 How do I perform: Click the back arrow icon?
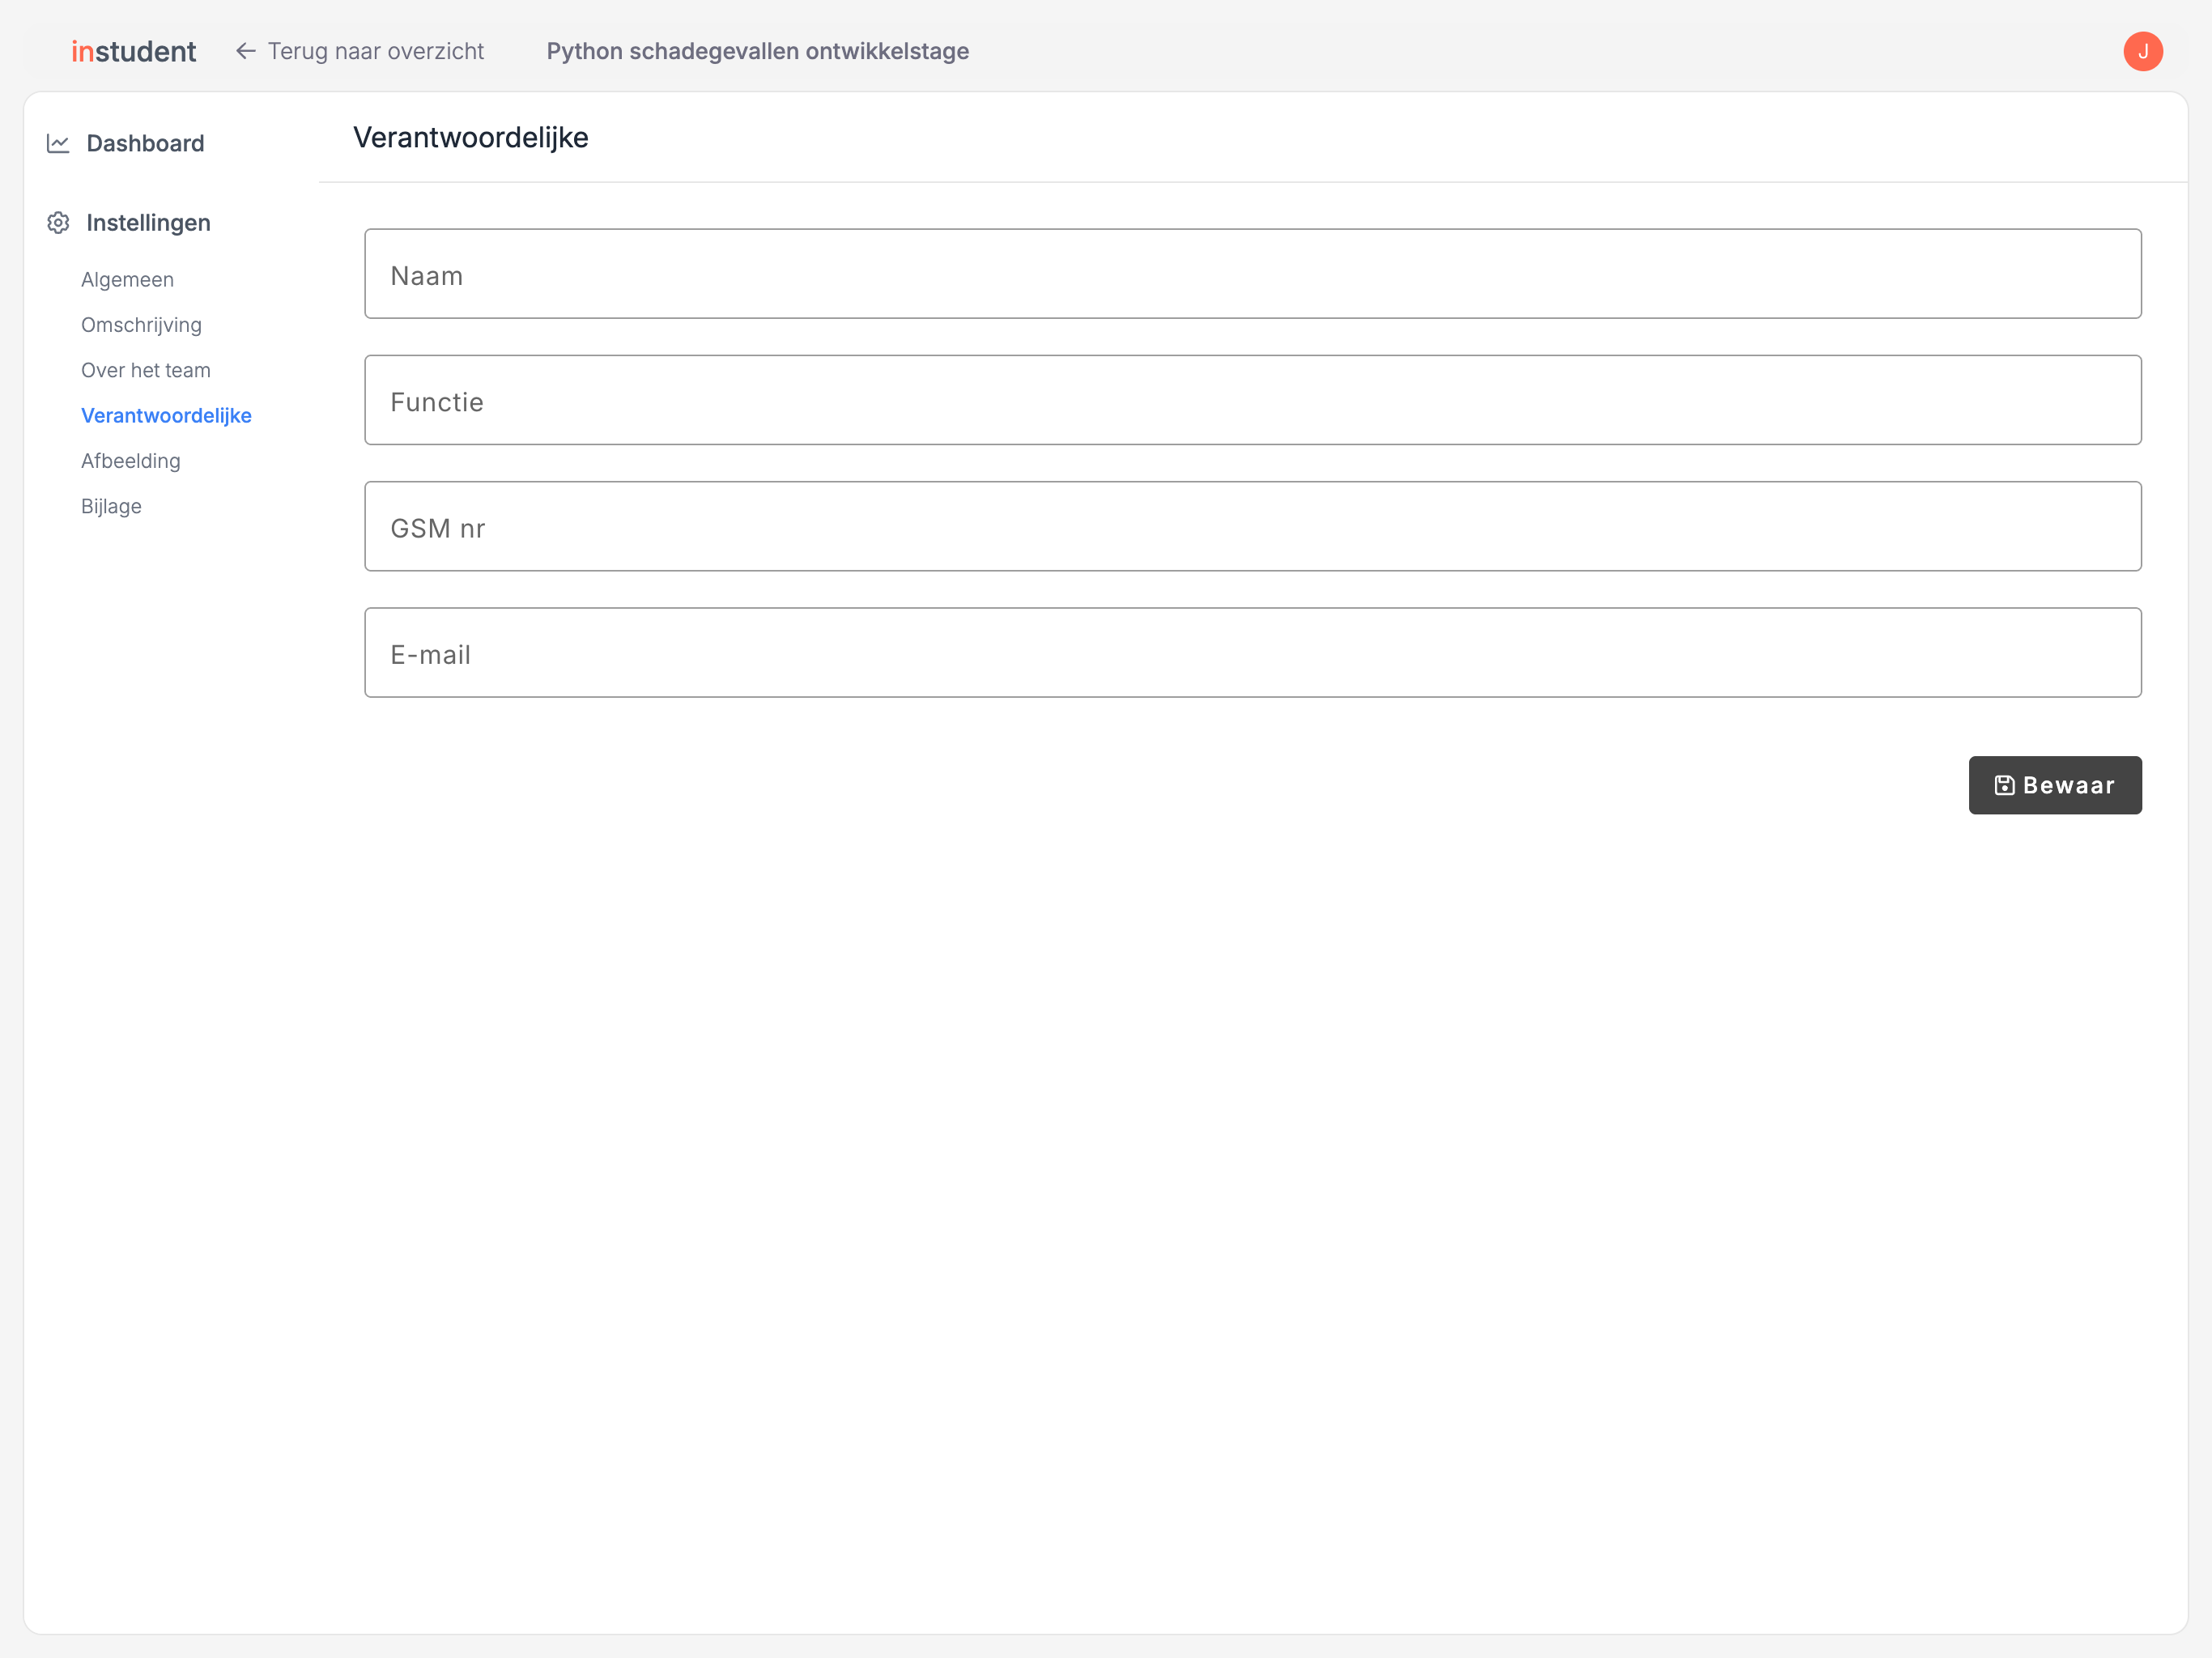(245, 51)
